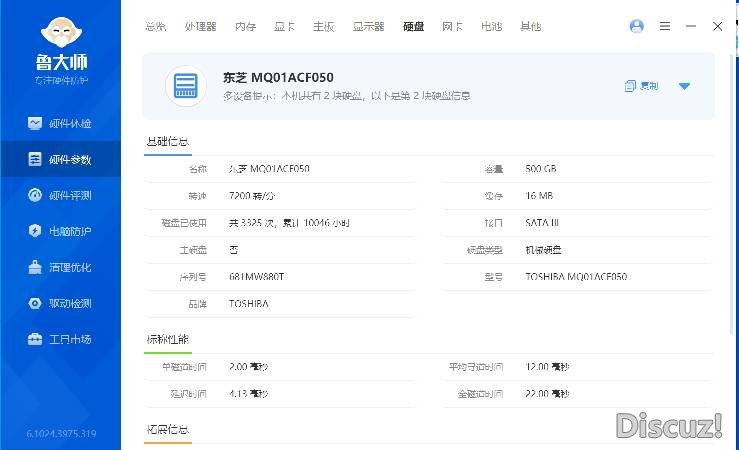The height and width of the screenshot is (450, 739).
Task: Open 工具市场 tool market
Action: 60,339
